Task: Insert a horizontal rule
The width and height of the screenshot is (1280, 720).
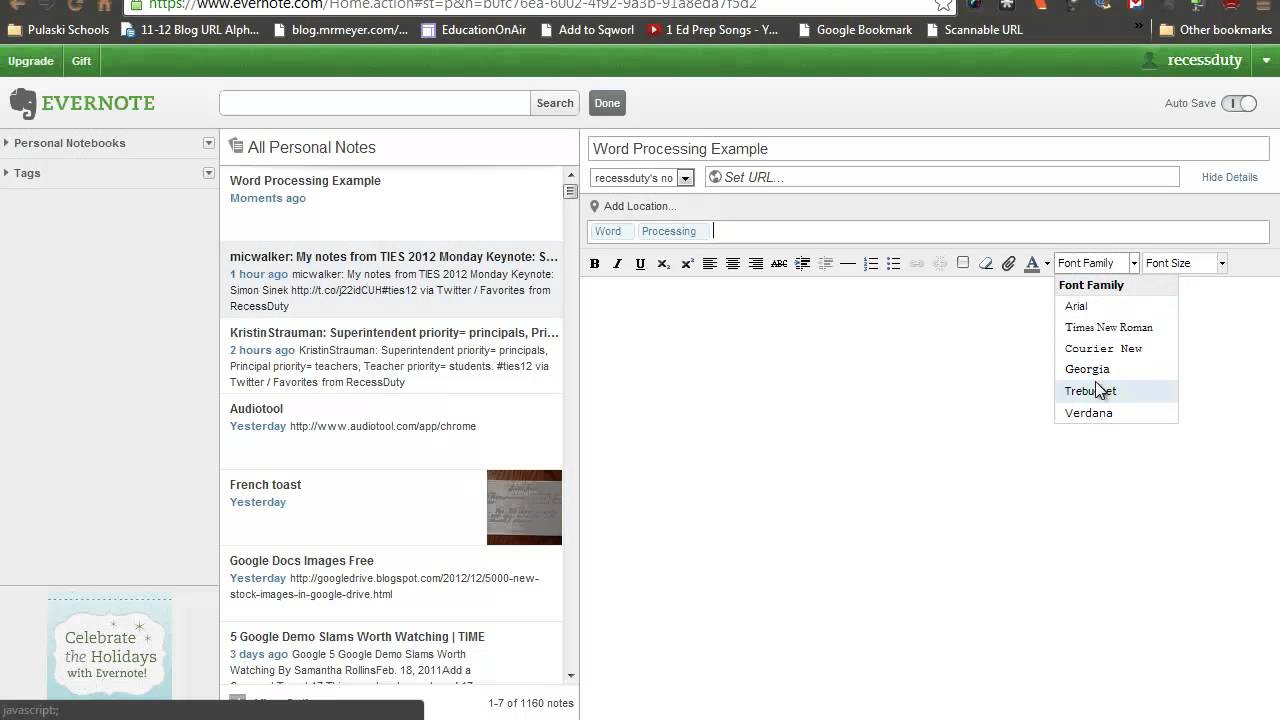Action: pos(848,264)
